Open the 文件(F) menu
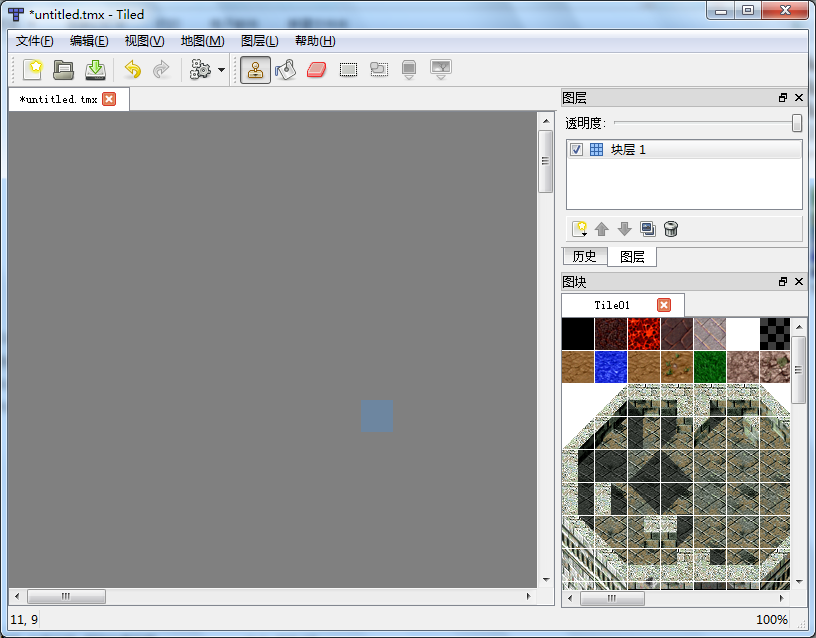 coord(34,41)
